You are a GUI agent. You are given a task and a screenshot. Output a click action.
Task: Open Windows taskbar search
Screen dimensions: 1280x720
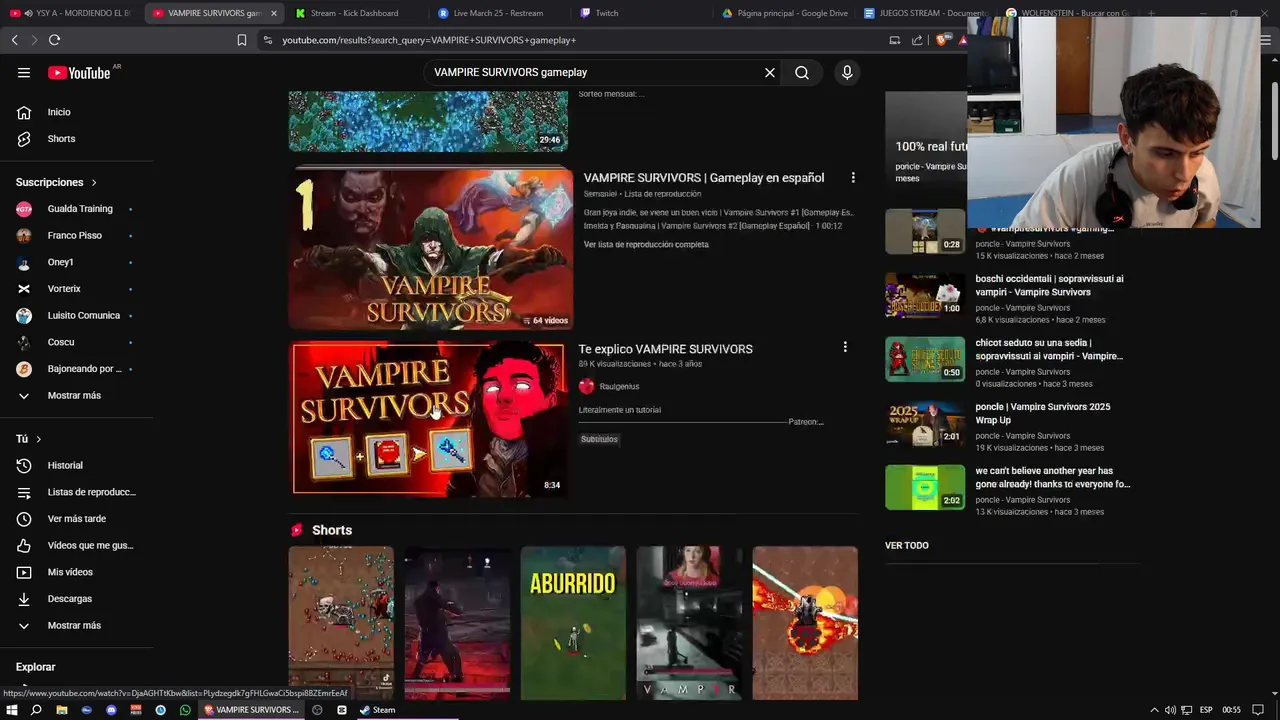coord(36,710)
